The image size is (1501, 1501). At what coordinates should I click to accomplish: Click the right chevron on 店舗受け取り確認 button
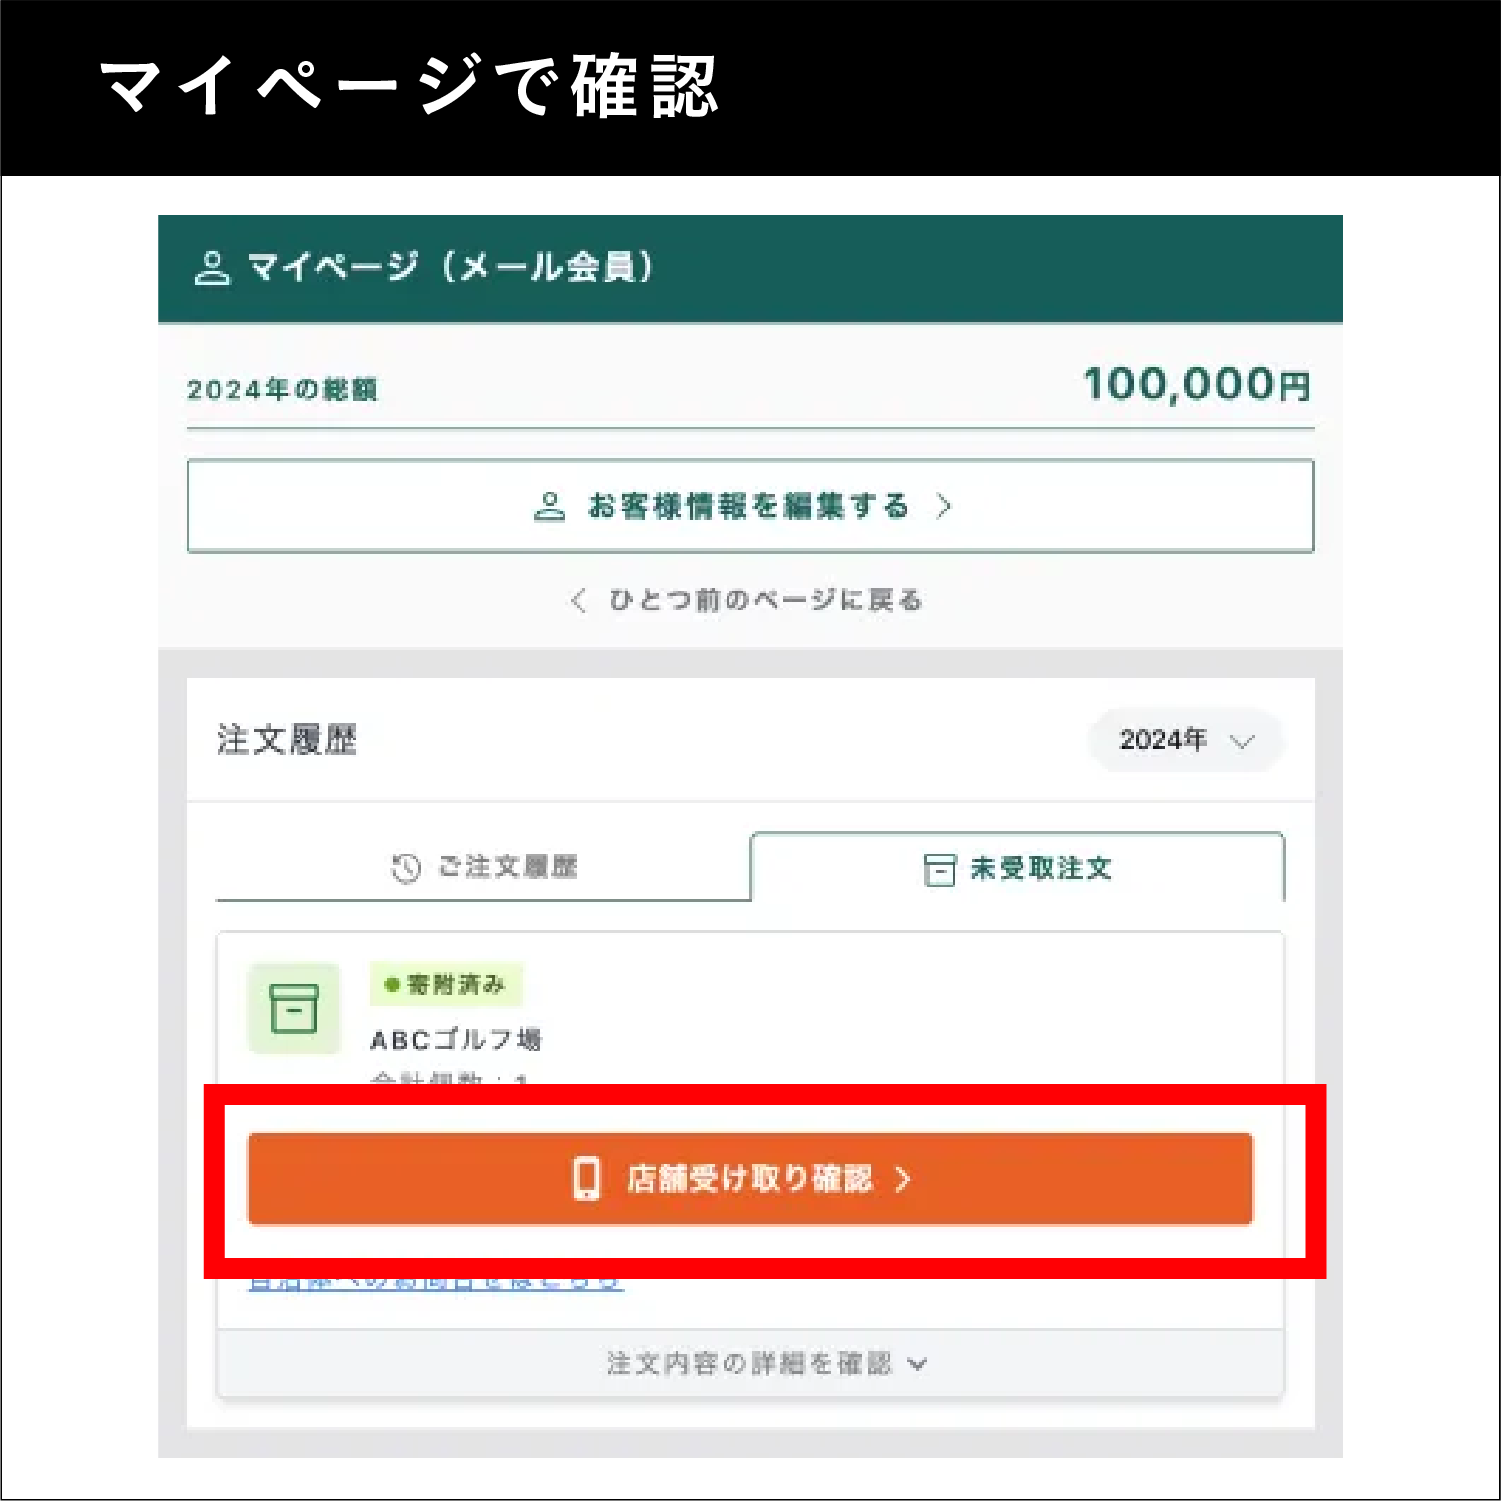click(x=903, y=1179)
